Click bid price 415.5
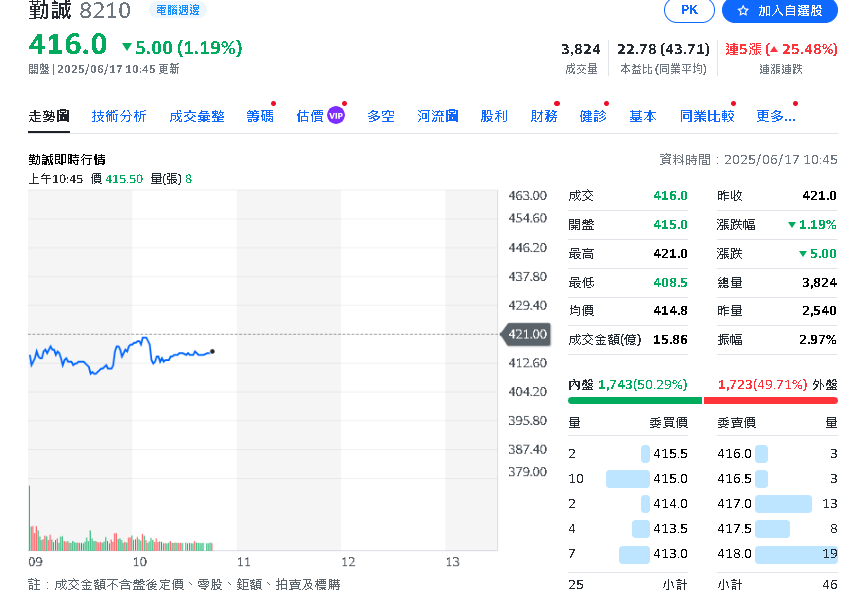This screenshot has width=851, height=615. tap(670, 454)
